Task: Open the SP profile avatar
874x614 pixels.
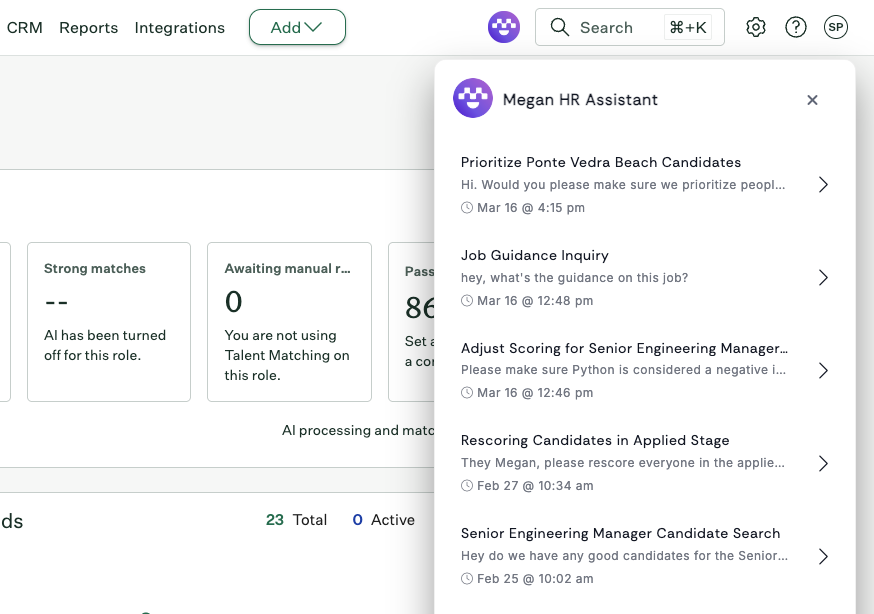Action: click(x=836, y=27)
